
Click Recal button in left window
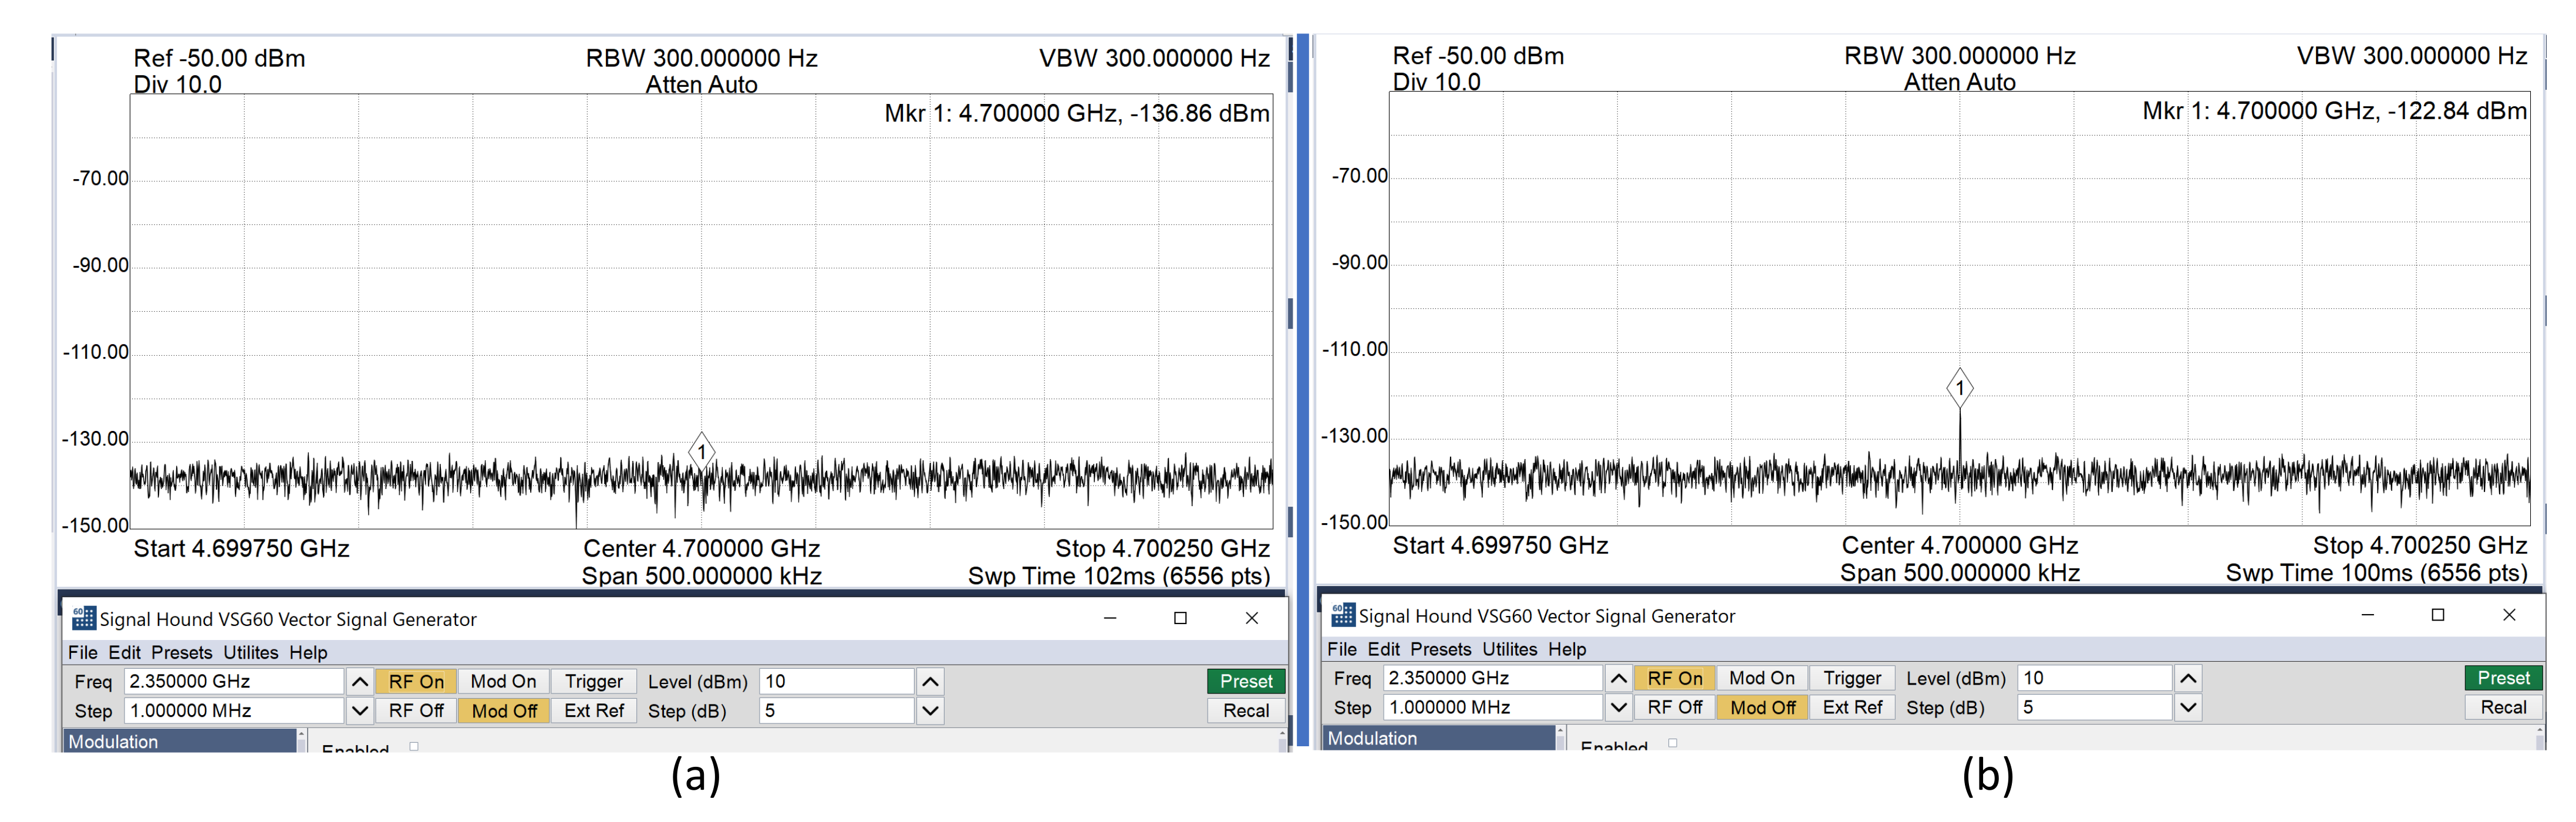(1245, 710)
